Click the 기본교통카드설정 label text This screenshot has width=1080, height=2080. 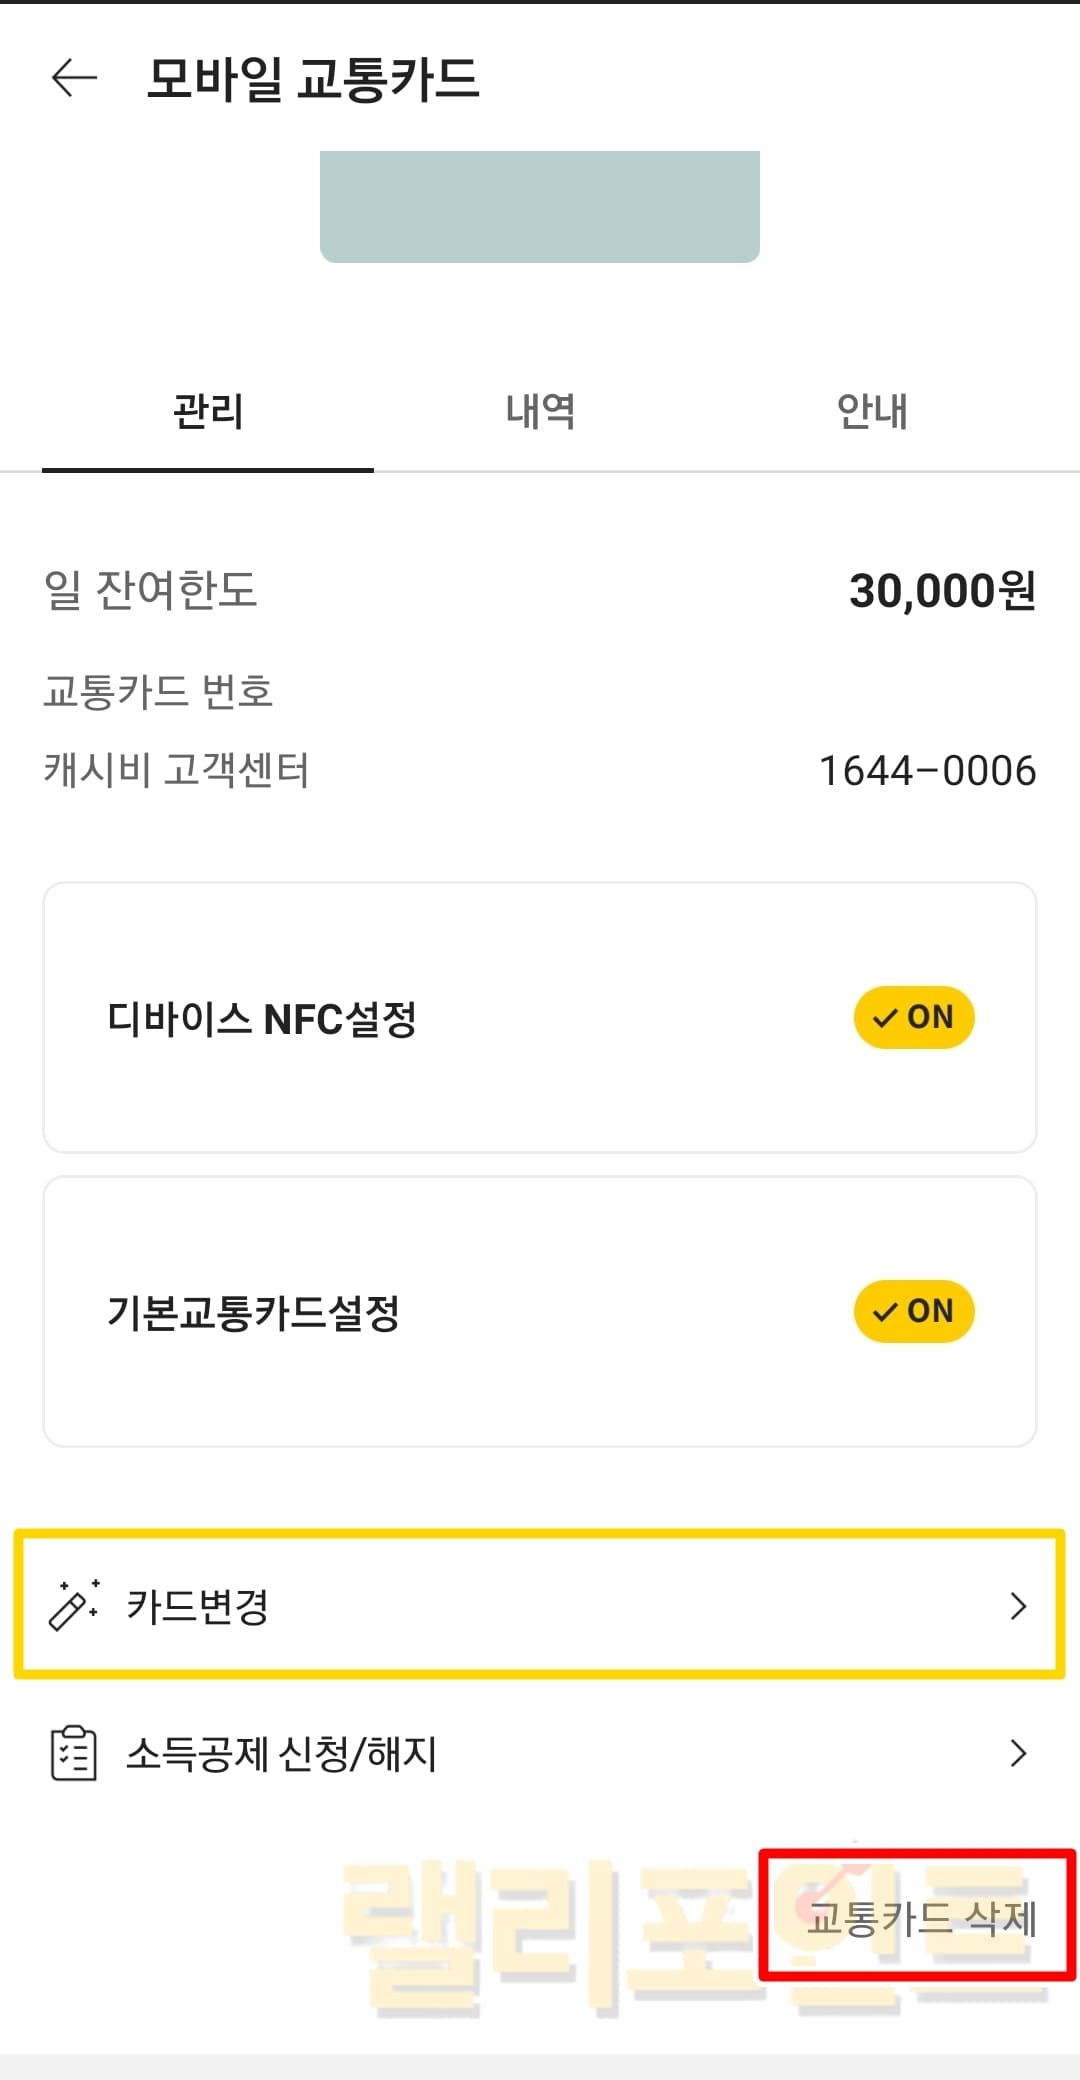254,1313
